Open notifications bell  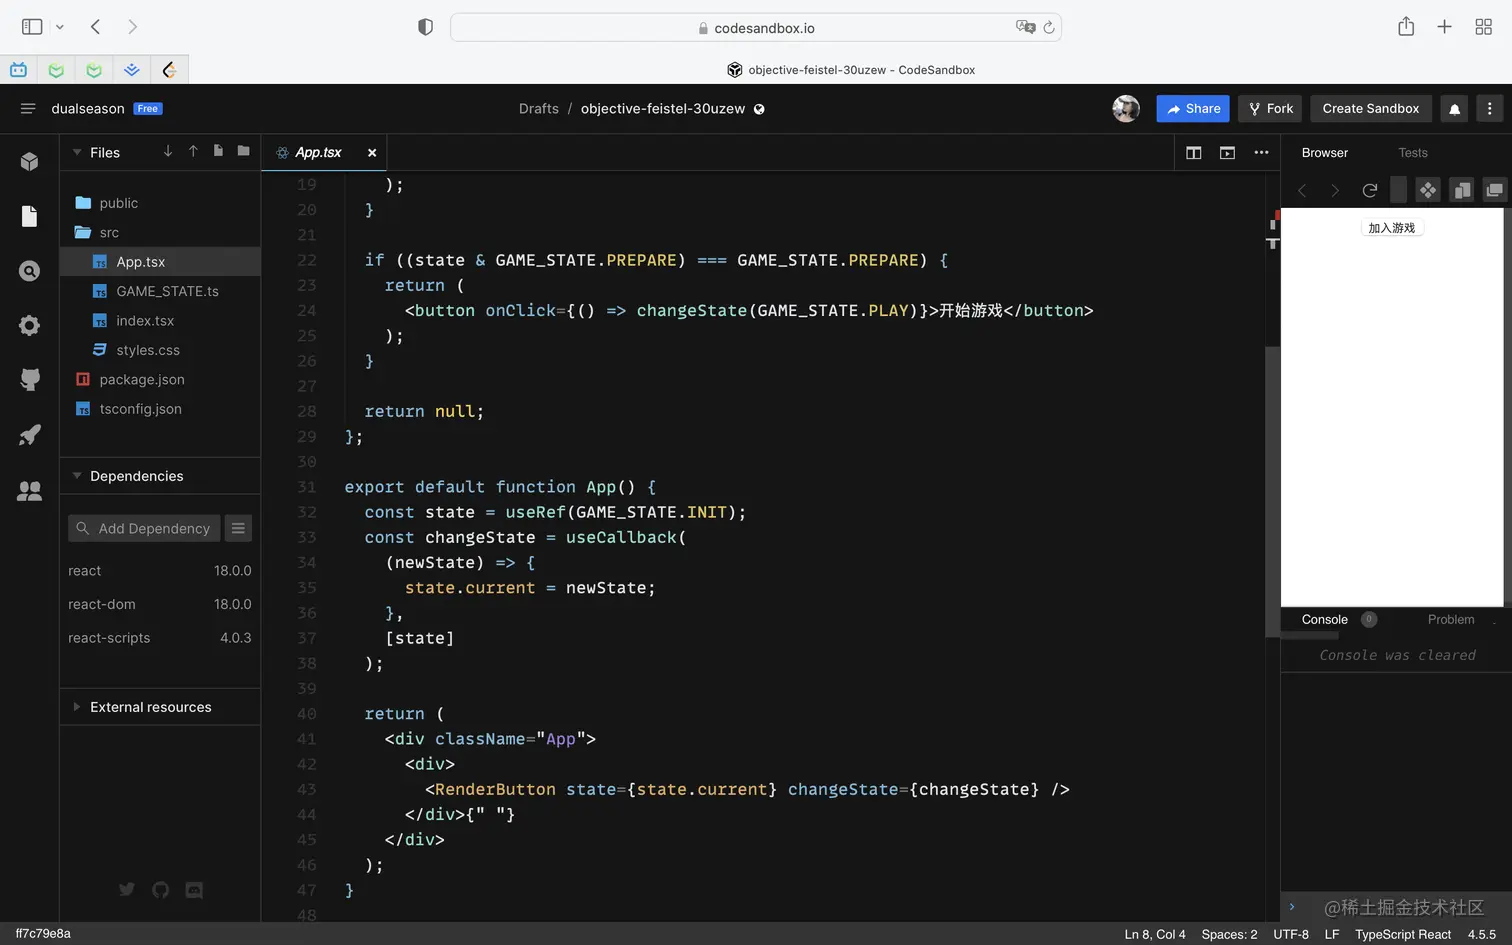(1455, 108)
